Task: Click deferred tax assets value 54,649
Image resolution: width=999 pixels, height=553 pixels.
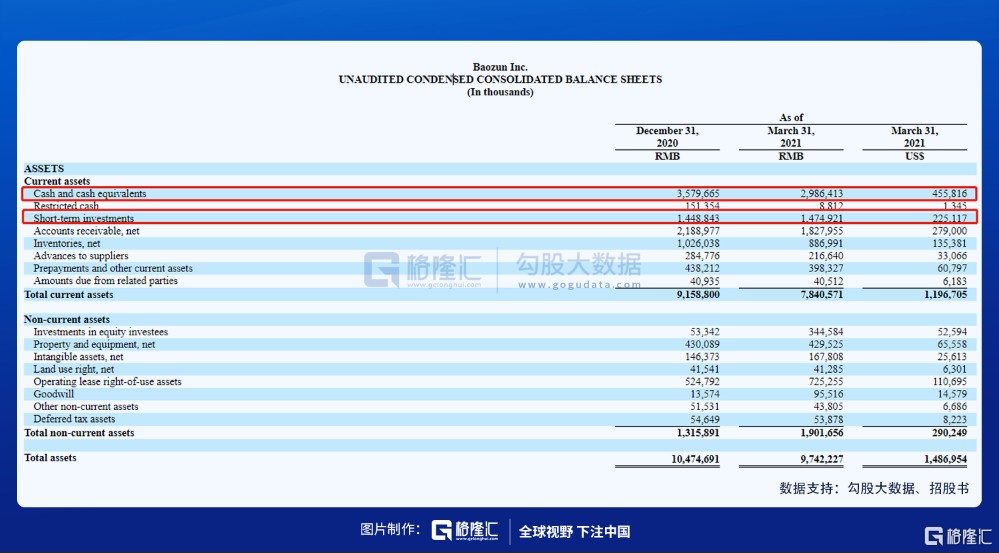Action: pyautogui.click(x=704, y=419)
